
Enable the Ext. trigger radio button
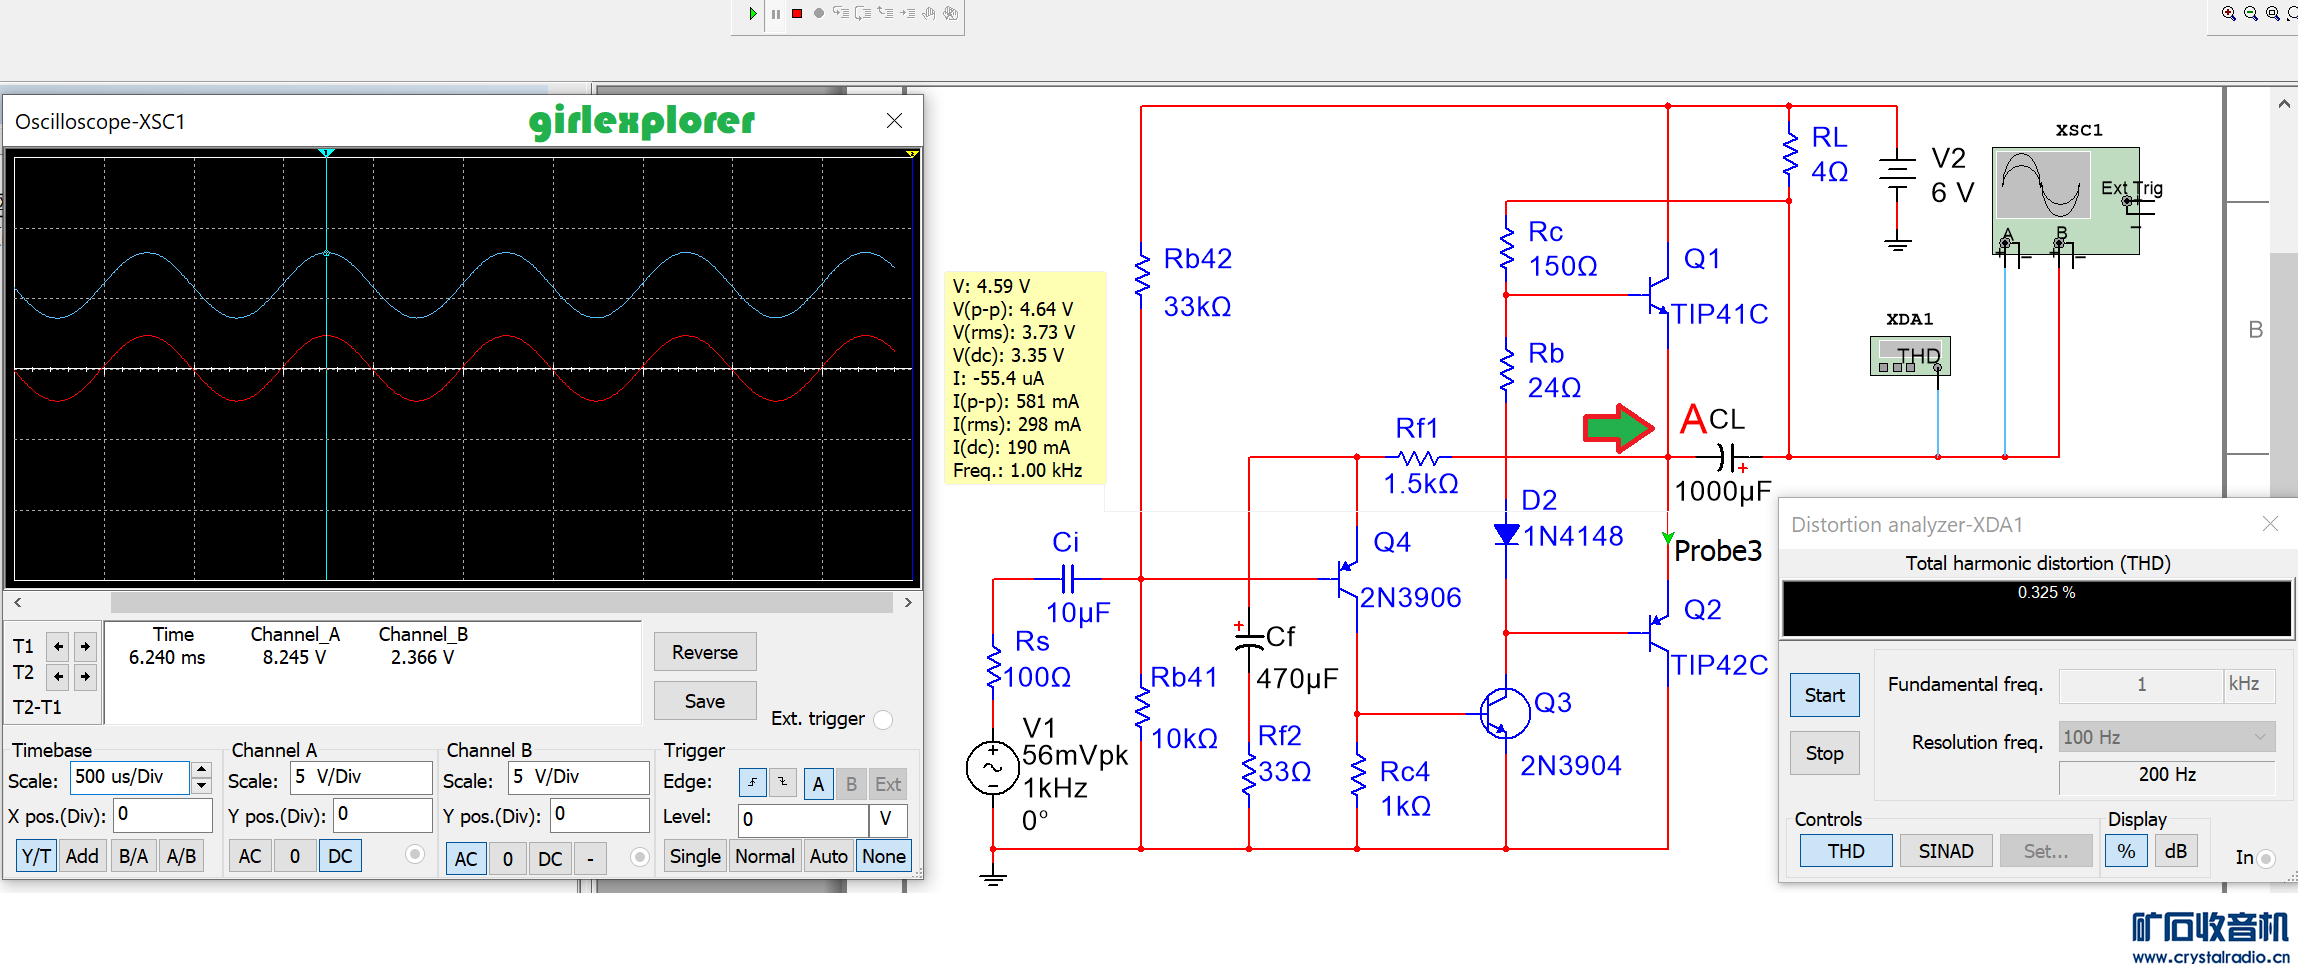coord(883,720)
